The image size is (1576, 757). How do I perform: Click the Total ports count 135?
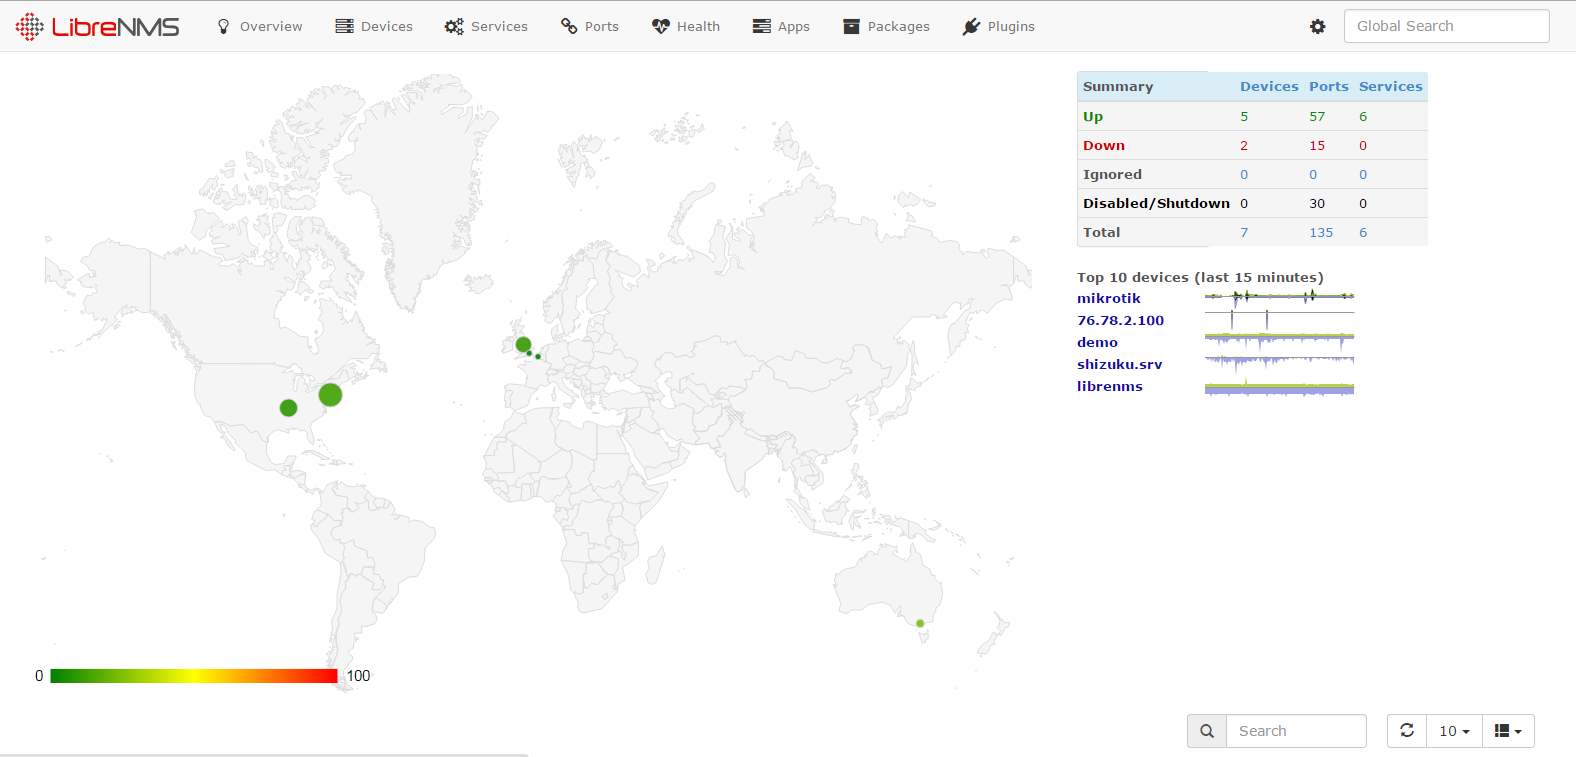pos(1321,232)
